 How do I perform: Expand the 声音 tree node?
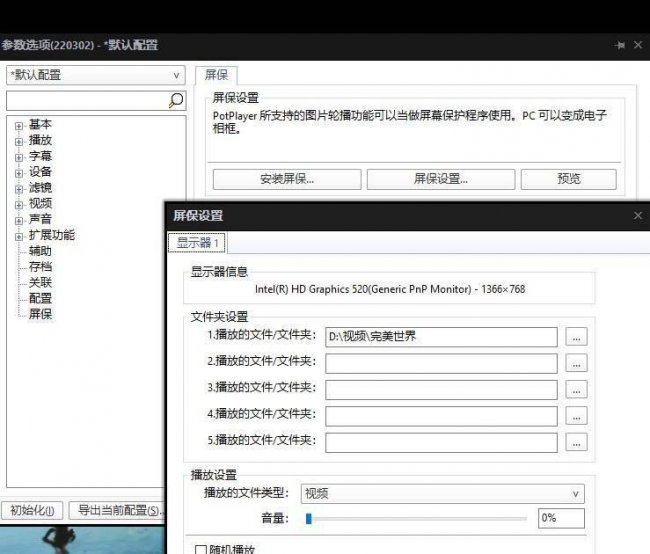[19, 221]
